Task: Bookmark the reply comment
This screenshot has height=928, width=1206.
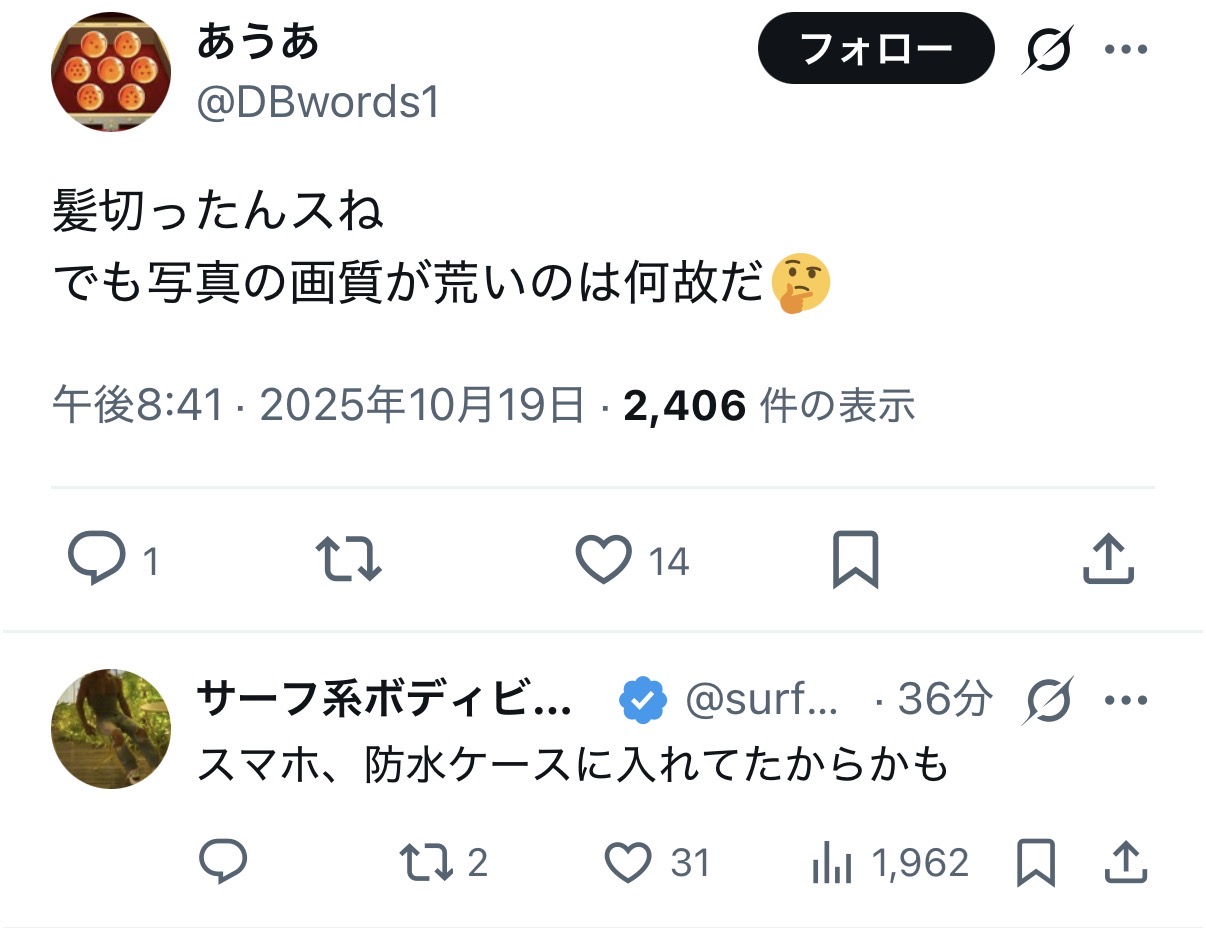Action: [x=1035, y=862]
